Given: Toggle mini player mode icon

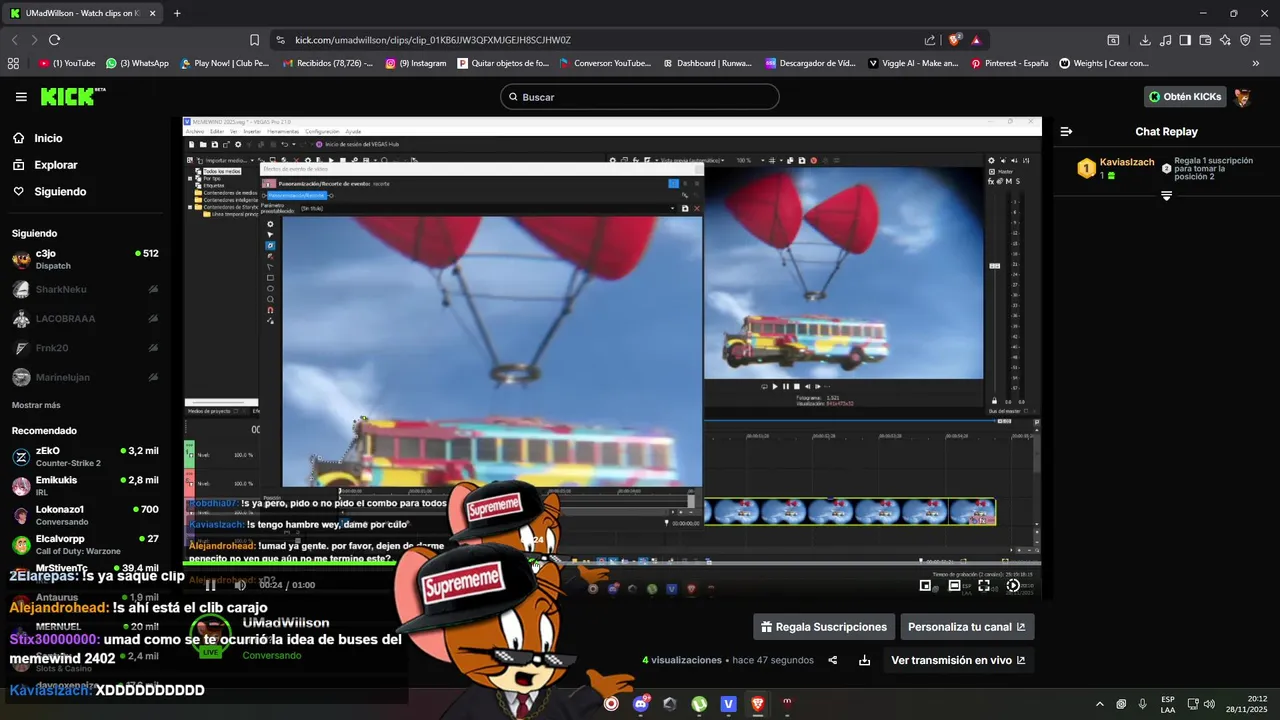Looking at the screenshot, I should (925, 586).
